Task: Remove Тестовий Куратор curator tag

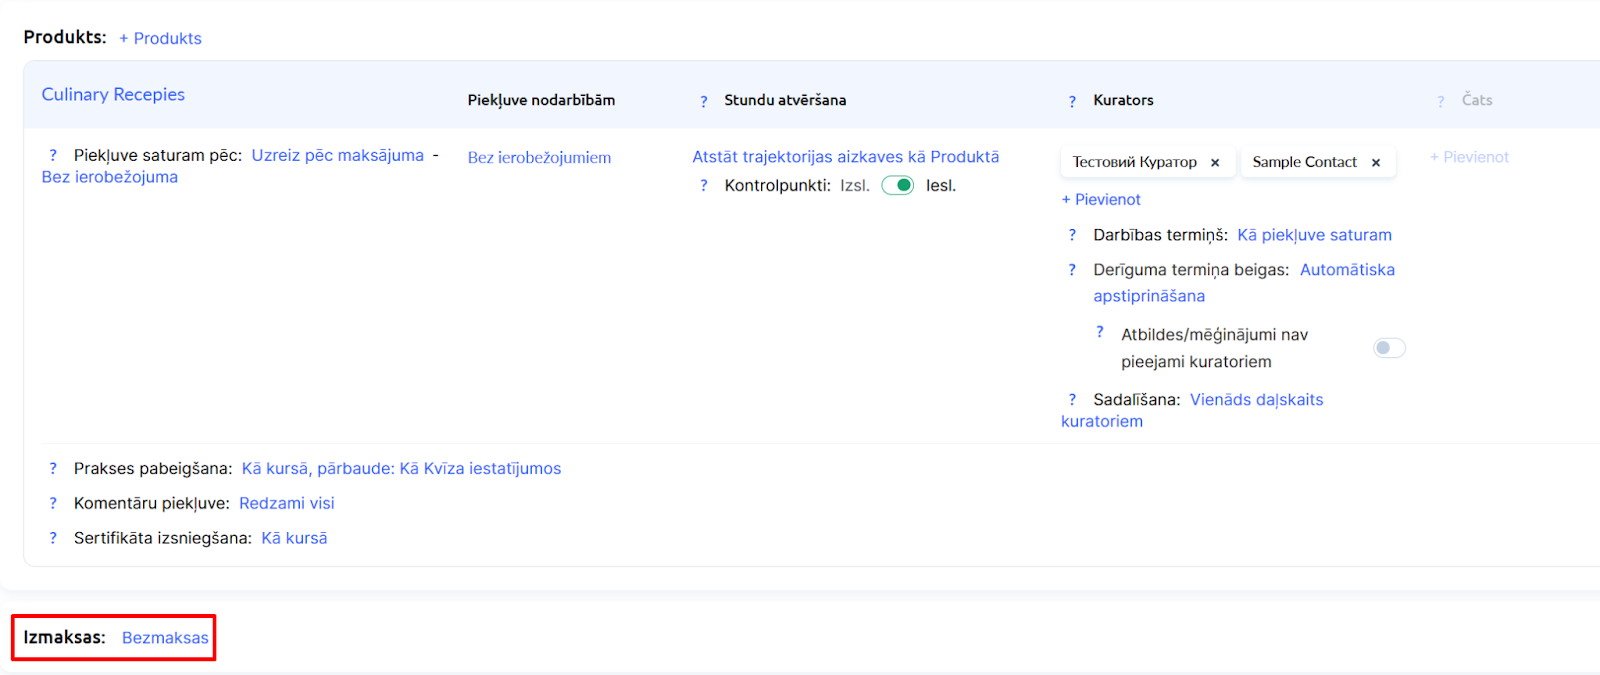Action: tap(1215, 163)
